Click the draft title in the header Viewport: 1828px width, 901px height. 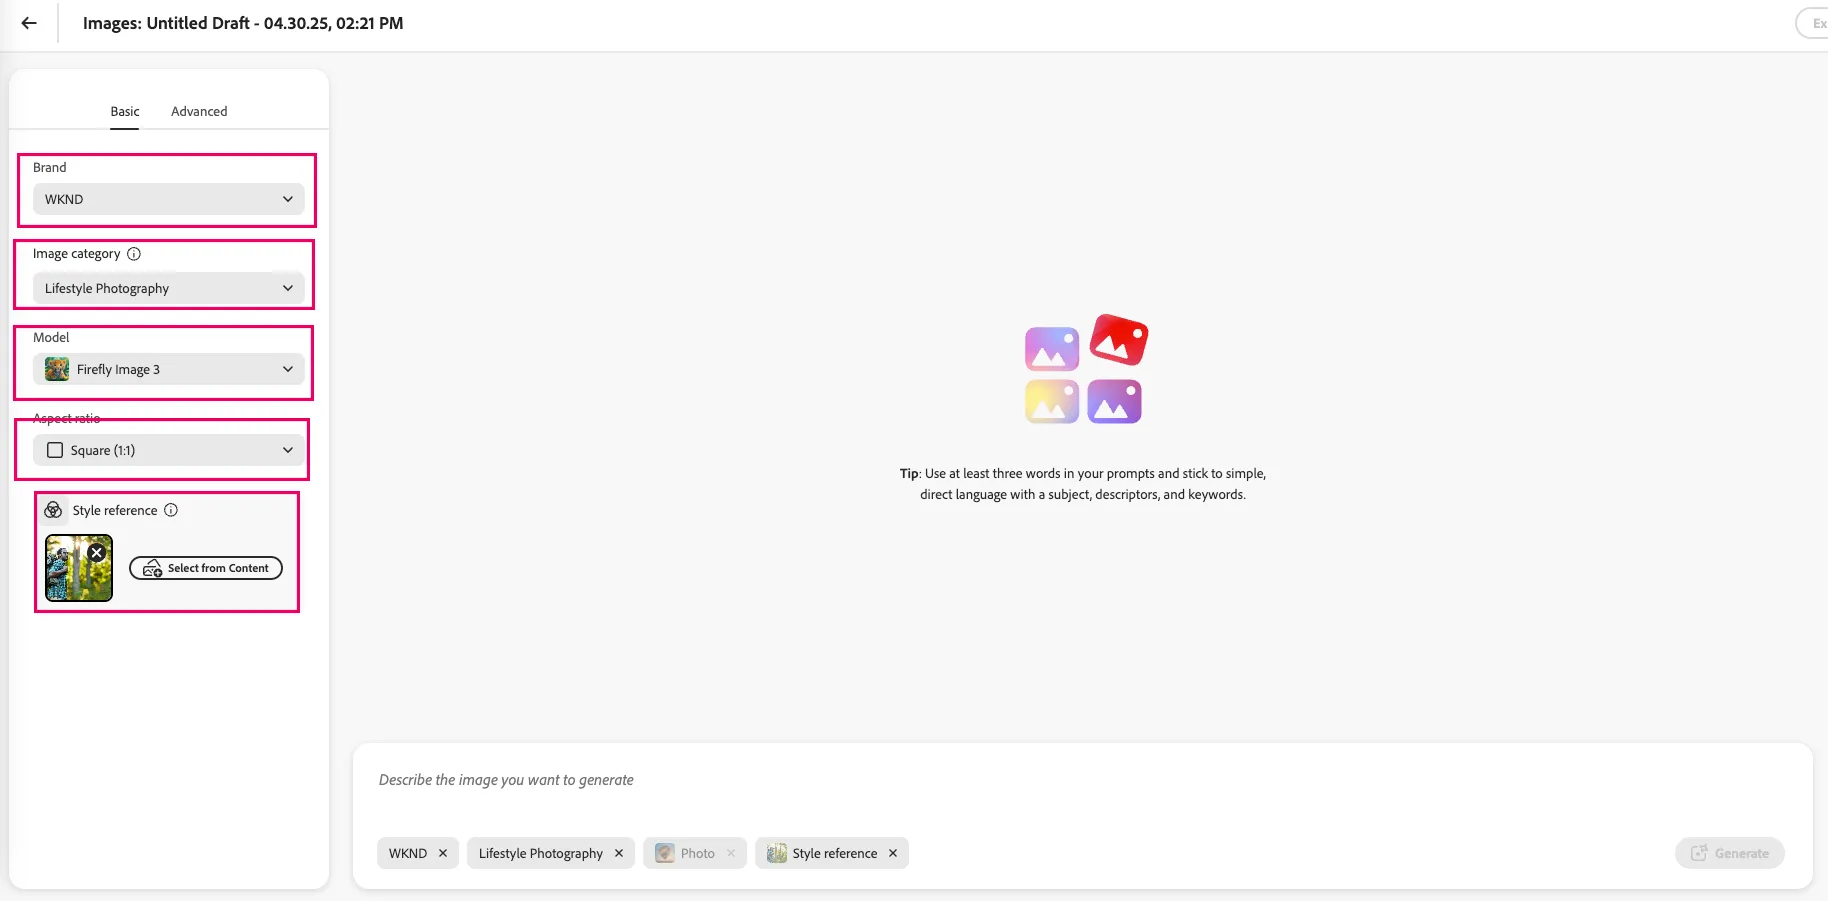(243, 23)
